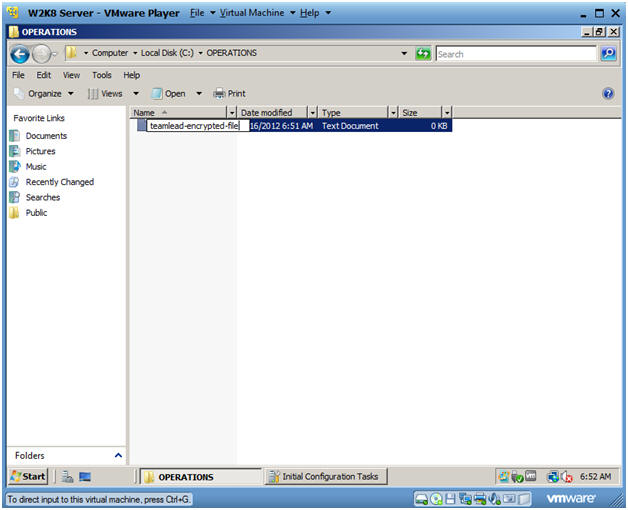This screenshot has width=628, height=510.
Task: Click the Text Document type cell
Action: [350, 126]
